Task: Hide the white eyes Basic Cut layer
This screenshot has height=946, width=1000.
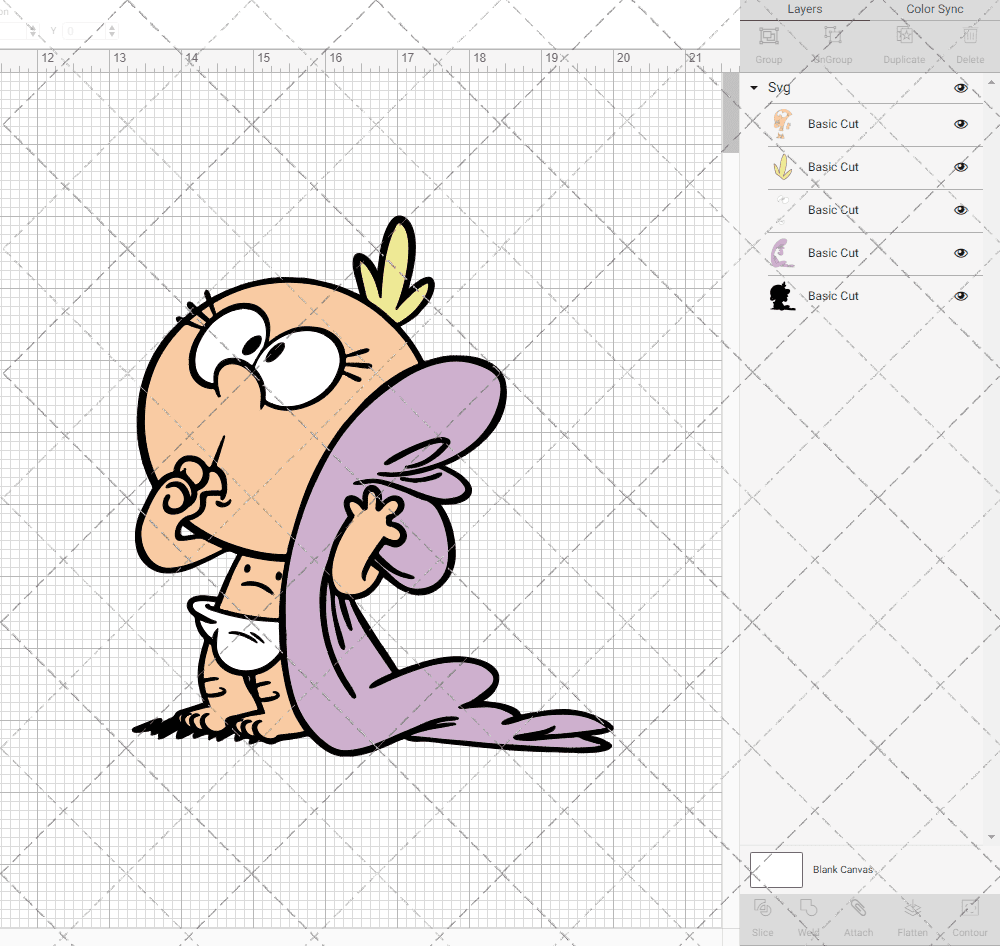Action: (x=960, y=210)
